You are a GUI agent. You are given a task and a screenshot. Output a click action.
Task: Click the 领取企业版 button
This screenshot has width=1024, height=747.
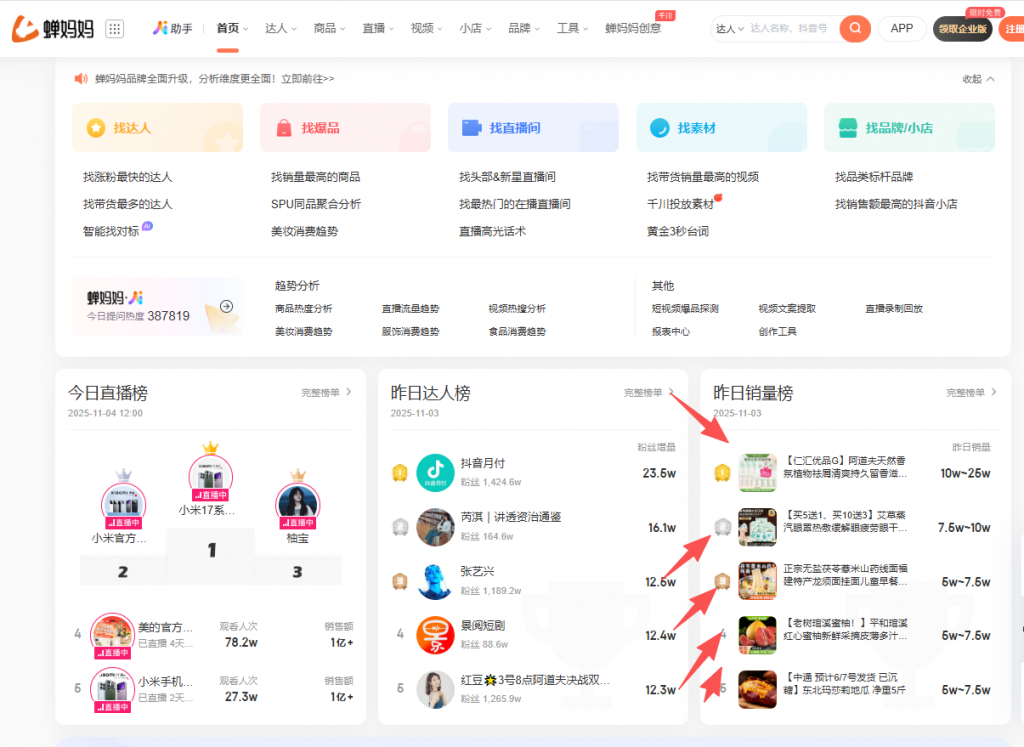[x=961, y=29]
